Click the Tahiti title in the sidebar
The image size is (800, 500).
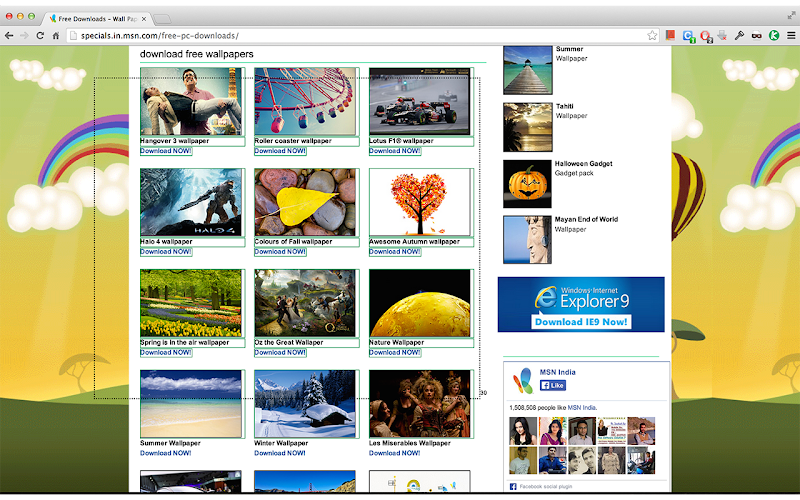[565, 106]
